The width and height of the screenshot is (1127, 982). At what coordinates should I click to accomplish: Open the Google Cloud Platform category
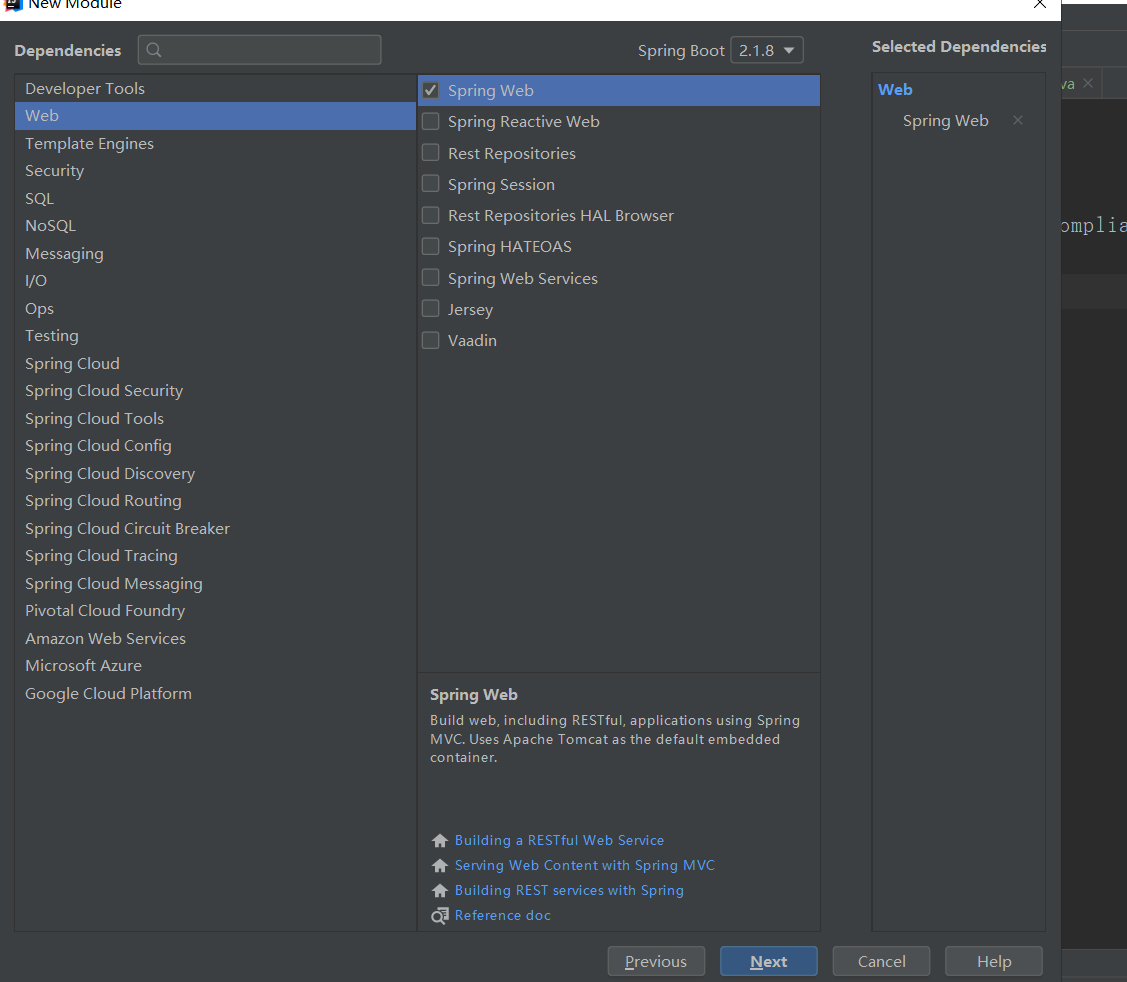215,694
